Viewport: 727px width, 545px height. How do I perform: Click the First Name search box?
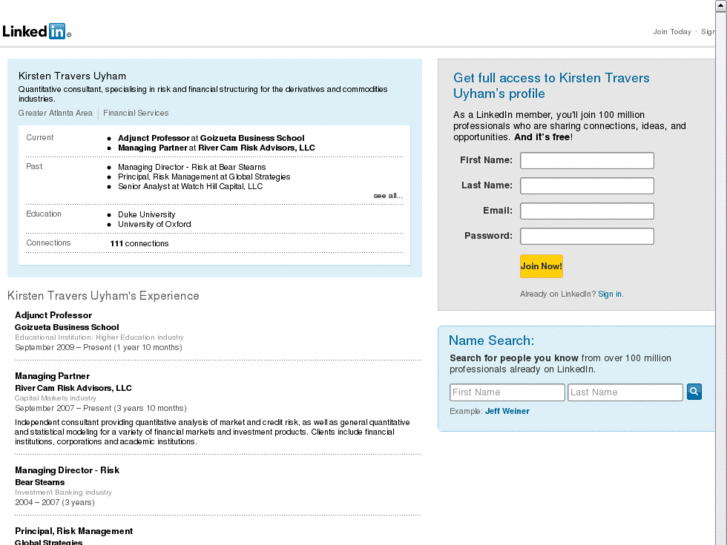507,392
